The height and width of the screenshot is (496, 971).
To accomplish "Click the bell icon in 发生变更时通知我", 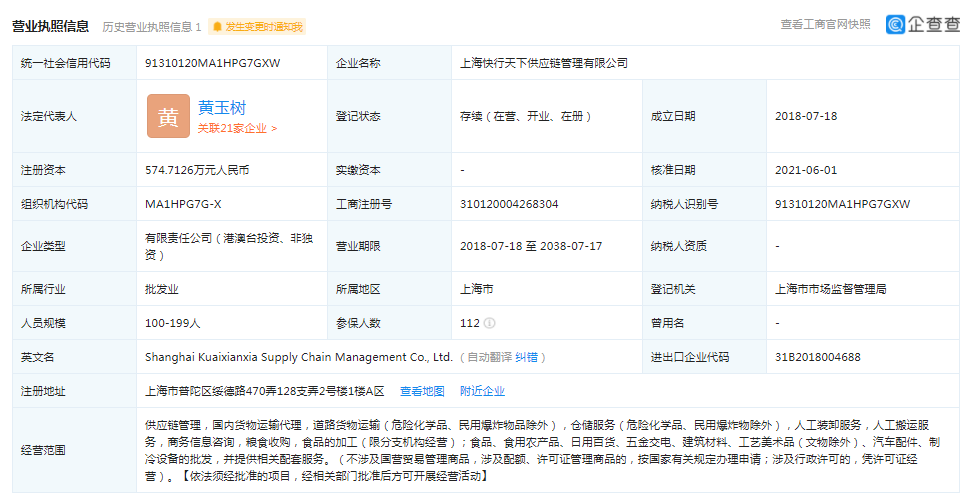I will point(217,27).
